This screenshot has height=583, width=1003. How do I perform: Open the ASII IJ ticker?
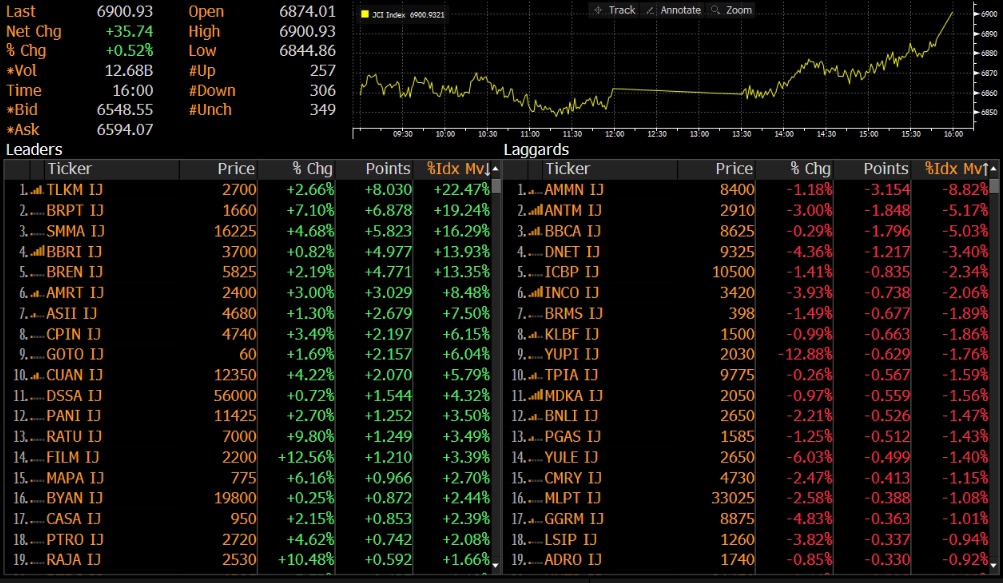pos(72,314)
